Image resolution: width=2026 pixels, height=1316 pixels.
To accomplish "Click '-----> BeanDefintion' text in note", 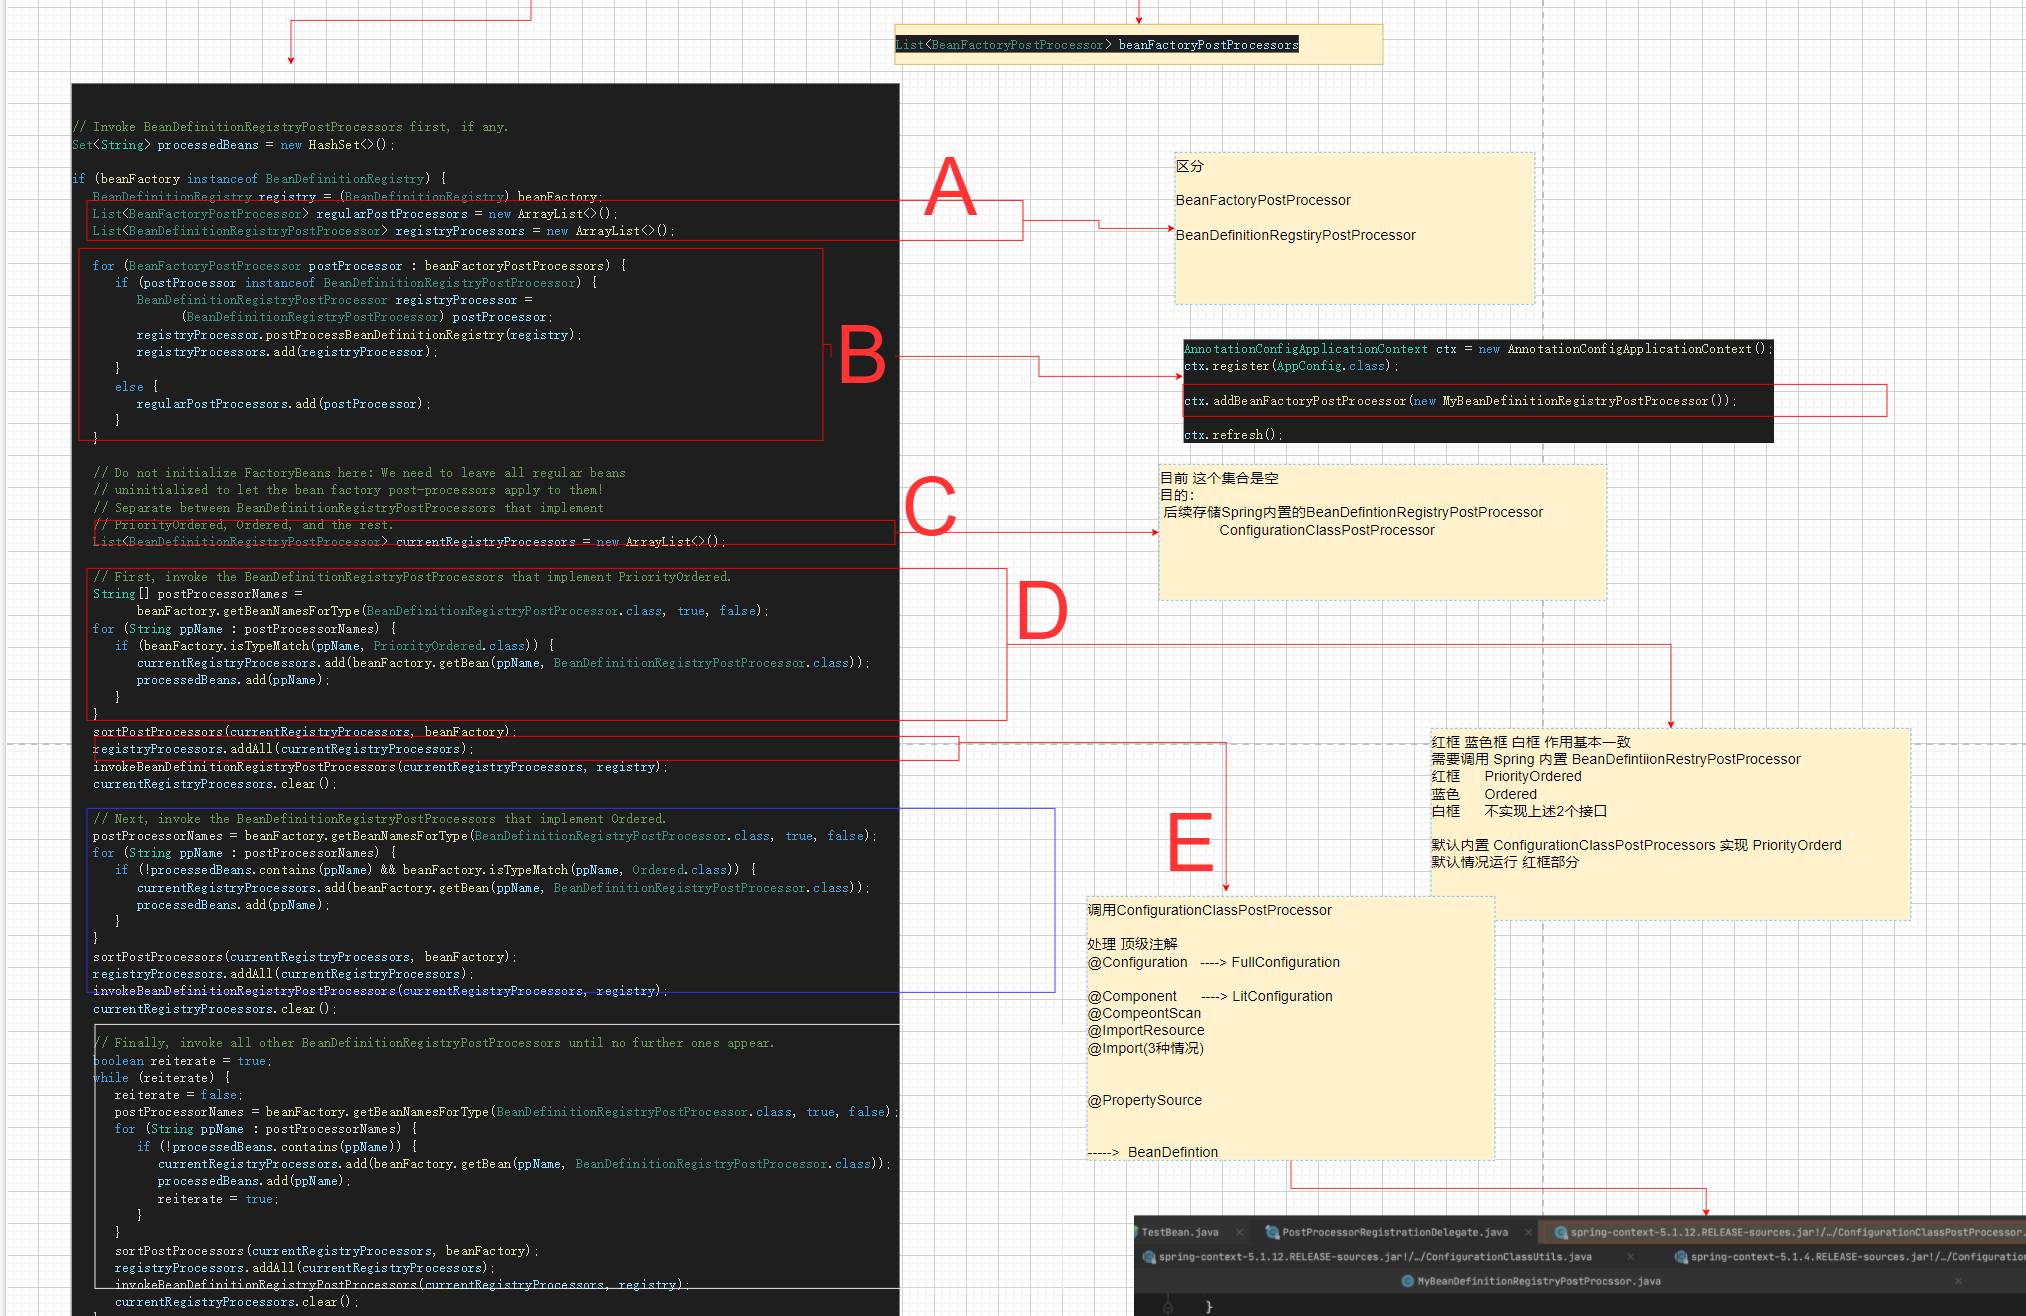I will pos(1153,1152).
